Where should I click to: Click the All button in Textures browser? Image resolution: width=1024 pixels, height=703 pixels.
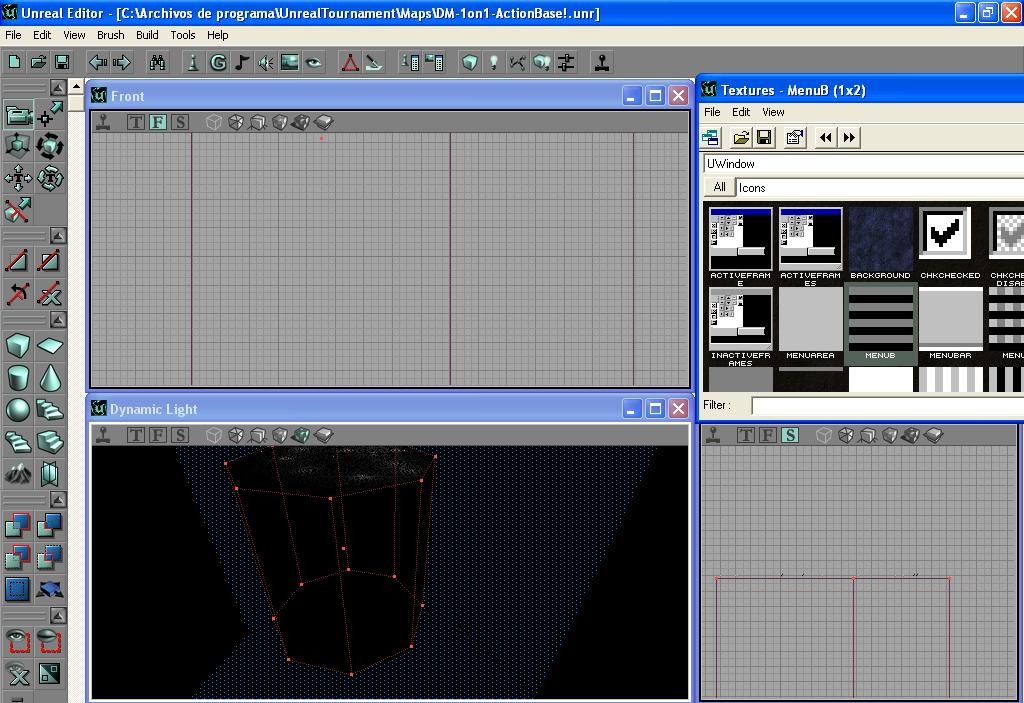tap(720, 187)
